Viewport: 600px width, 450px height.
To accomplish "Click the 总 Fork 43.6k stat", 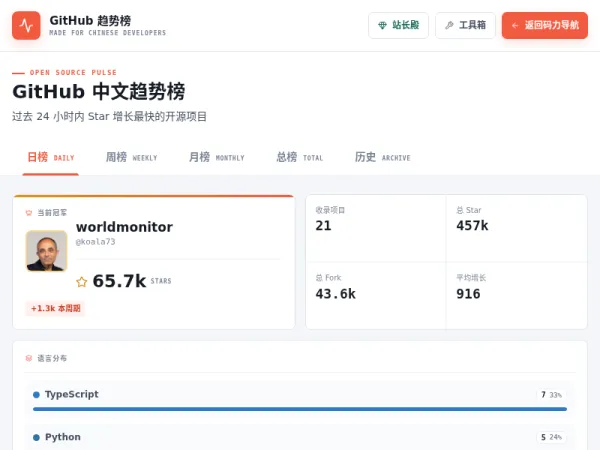I will click(x=375, y=296).
